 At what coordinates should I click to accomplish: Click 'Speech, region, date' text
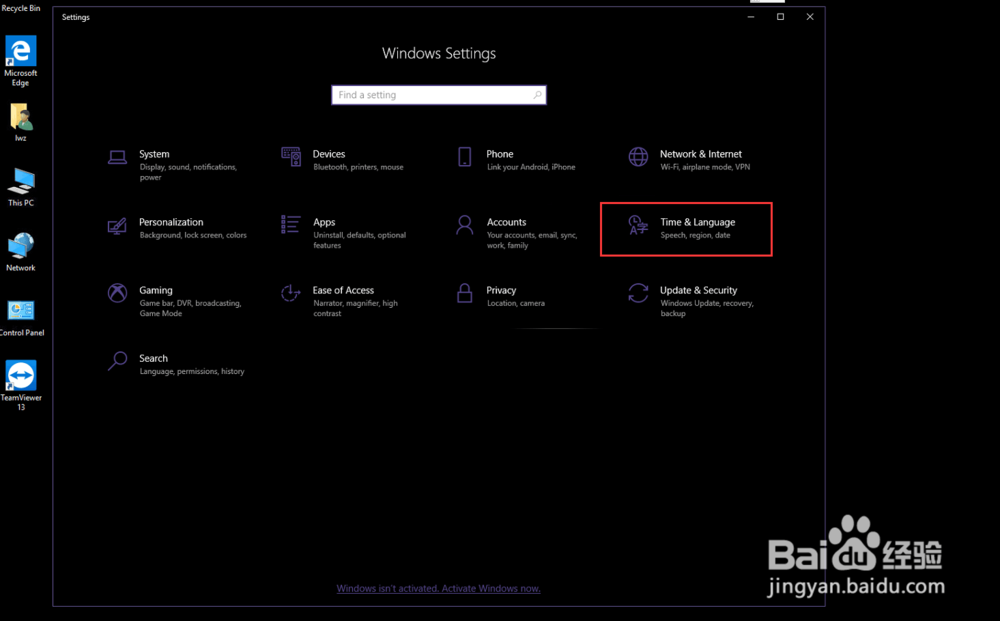[695, 235]
